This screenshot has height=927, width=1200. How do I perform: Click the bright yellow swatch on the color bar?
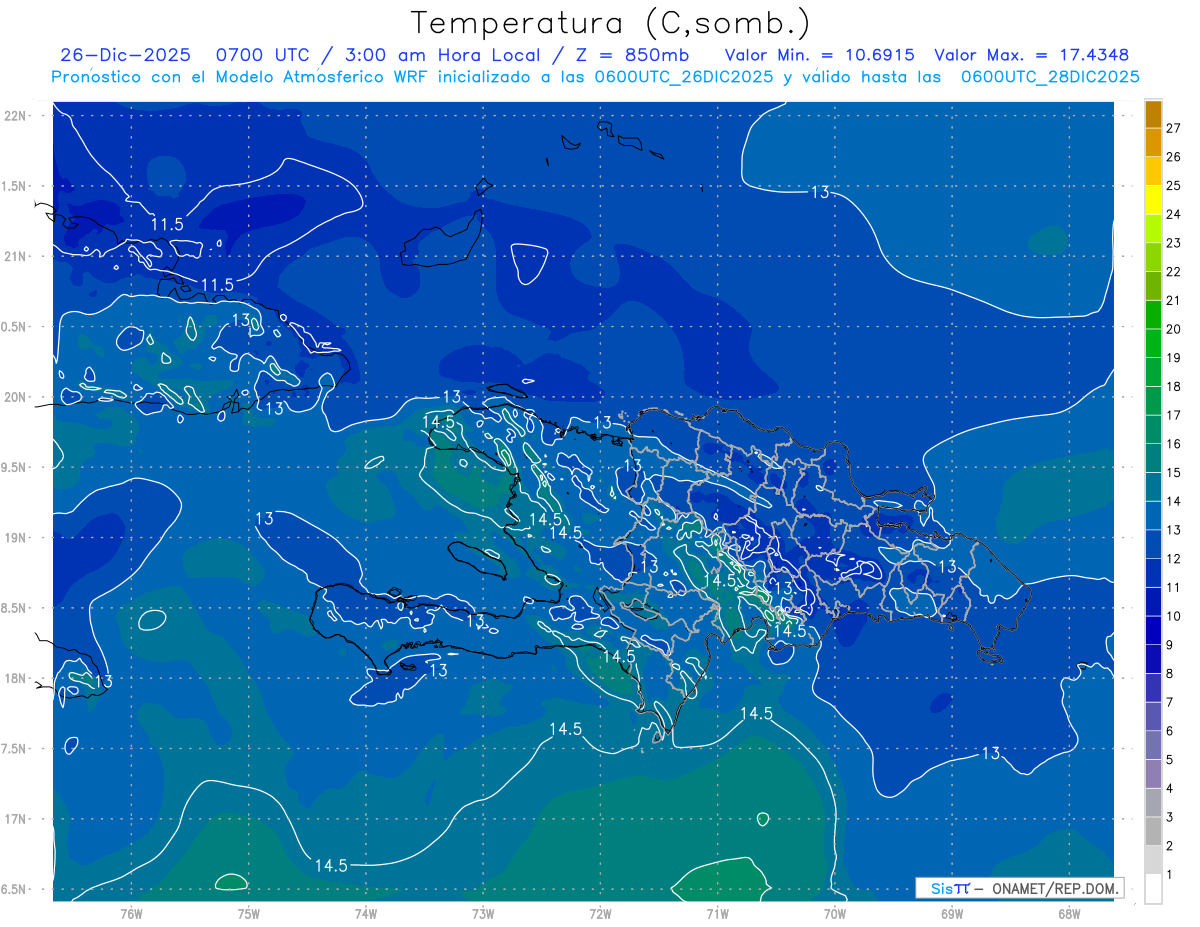(1153, 200)
